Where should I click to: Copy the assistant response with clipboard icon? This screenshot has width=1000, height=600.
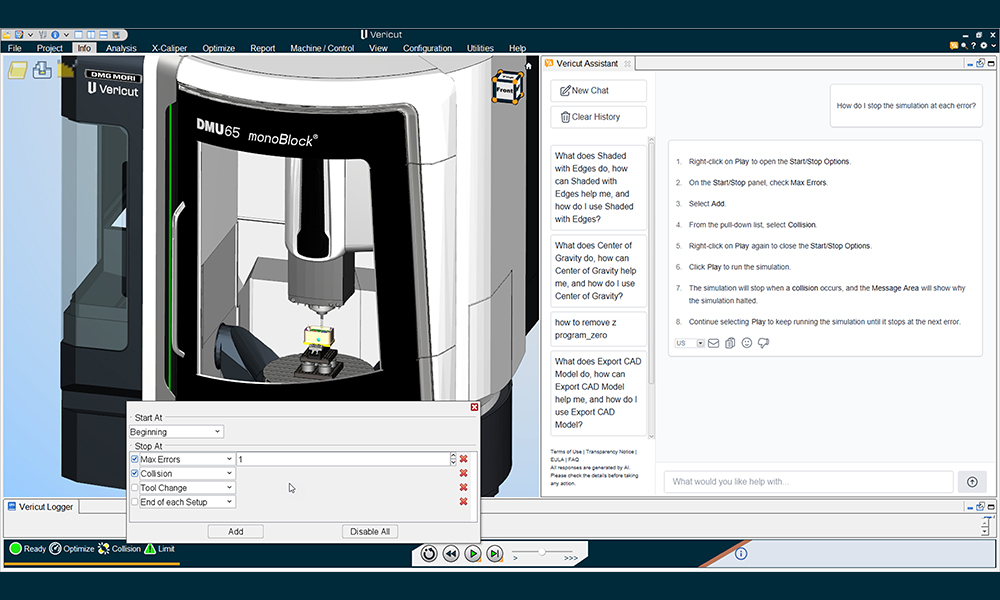point(730,343)
